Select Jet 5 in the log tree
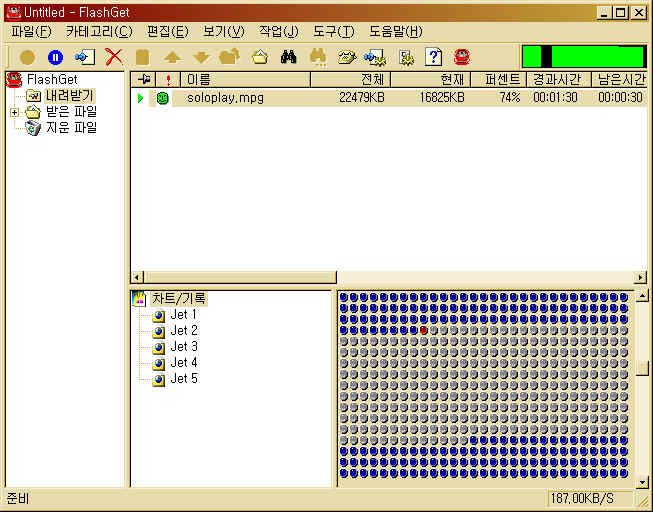Viewport: 653px width, 512px height. click(184, 379)
